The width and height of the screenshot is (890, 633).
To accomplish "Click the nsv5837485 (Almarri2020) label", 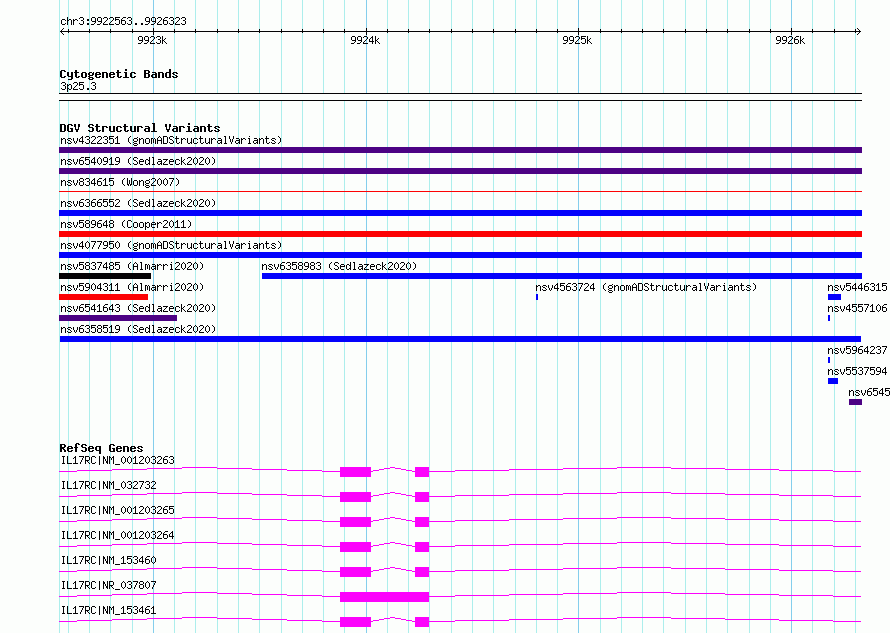I will coord(132,266).
